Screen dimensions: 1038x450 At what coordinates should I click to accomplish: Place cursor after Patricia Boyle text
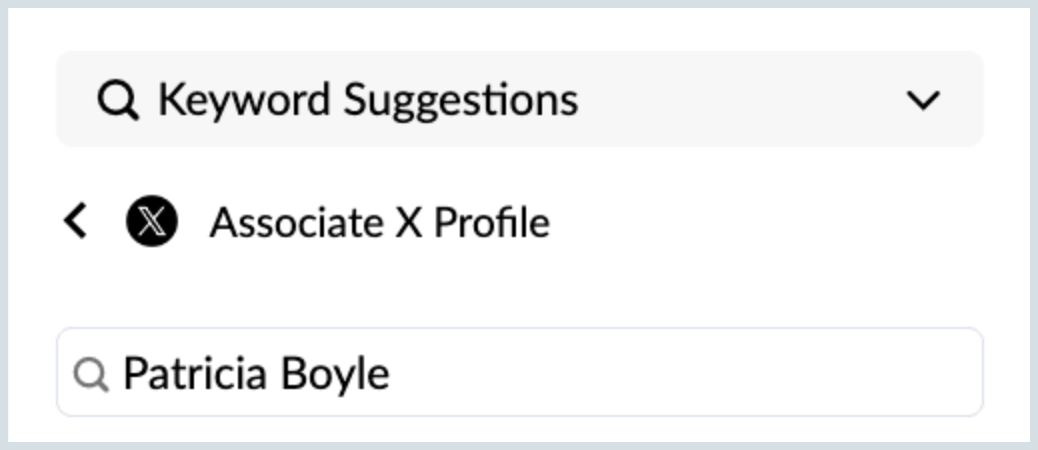coord(392,374)
